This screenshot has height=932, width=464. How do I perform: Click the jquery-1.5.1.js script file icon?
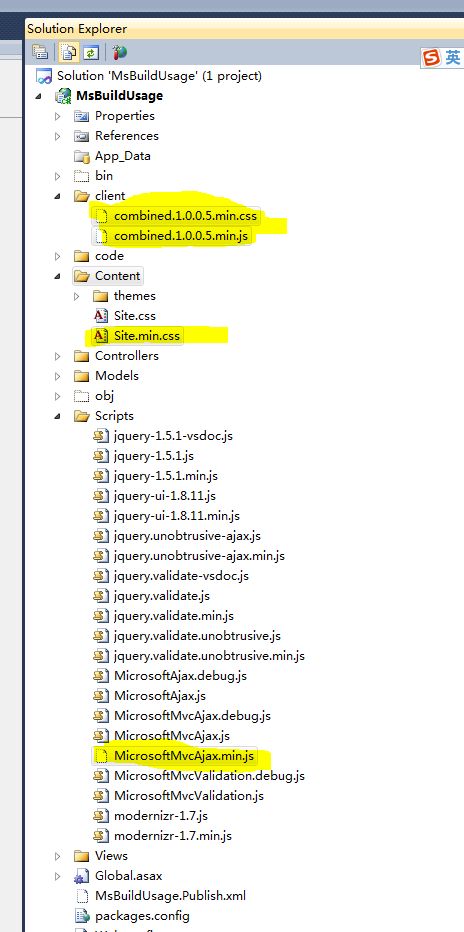pyautogui.click(x=100, y=456)
